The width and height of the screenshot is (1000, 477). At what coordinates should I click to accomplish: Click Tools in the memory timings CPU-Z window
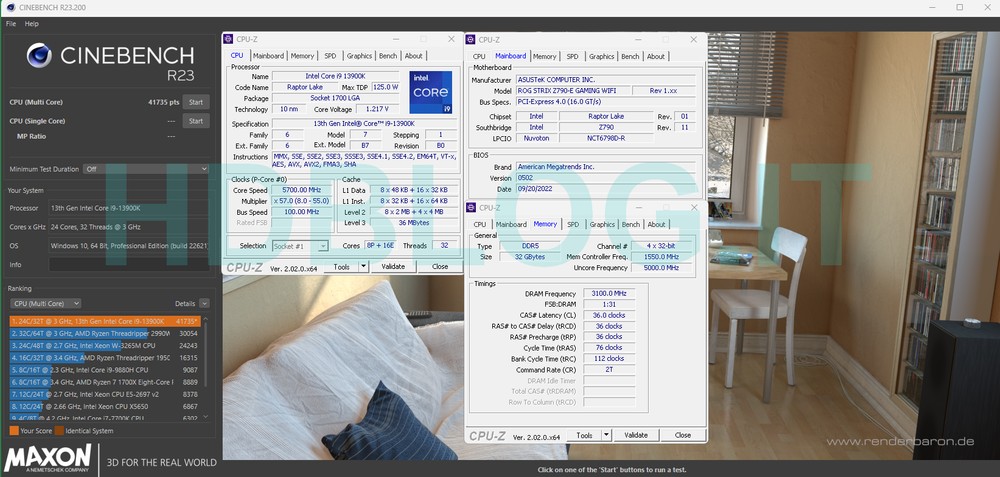(585, 436)
